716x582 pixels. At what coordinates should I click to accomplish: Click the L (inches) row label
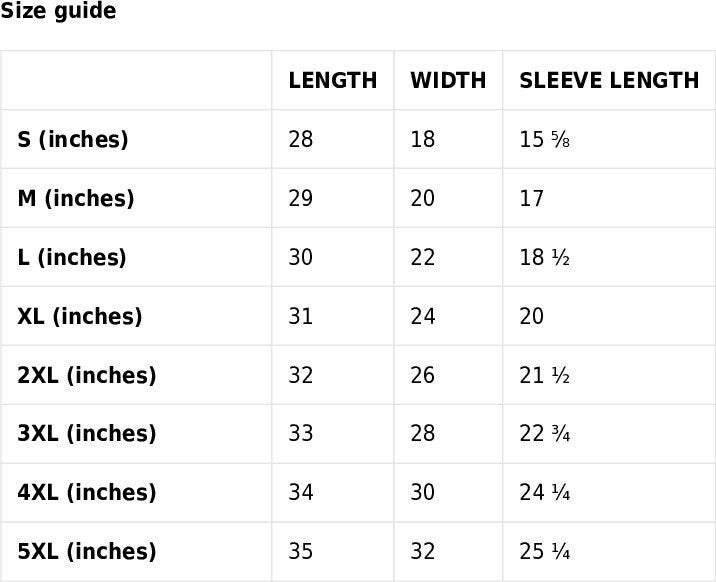72,258
